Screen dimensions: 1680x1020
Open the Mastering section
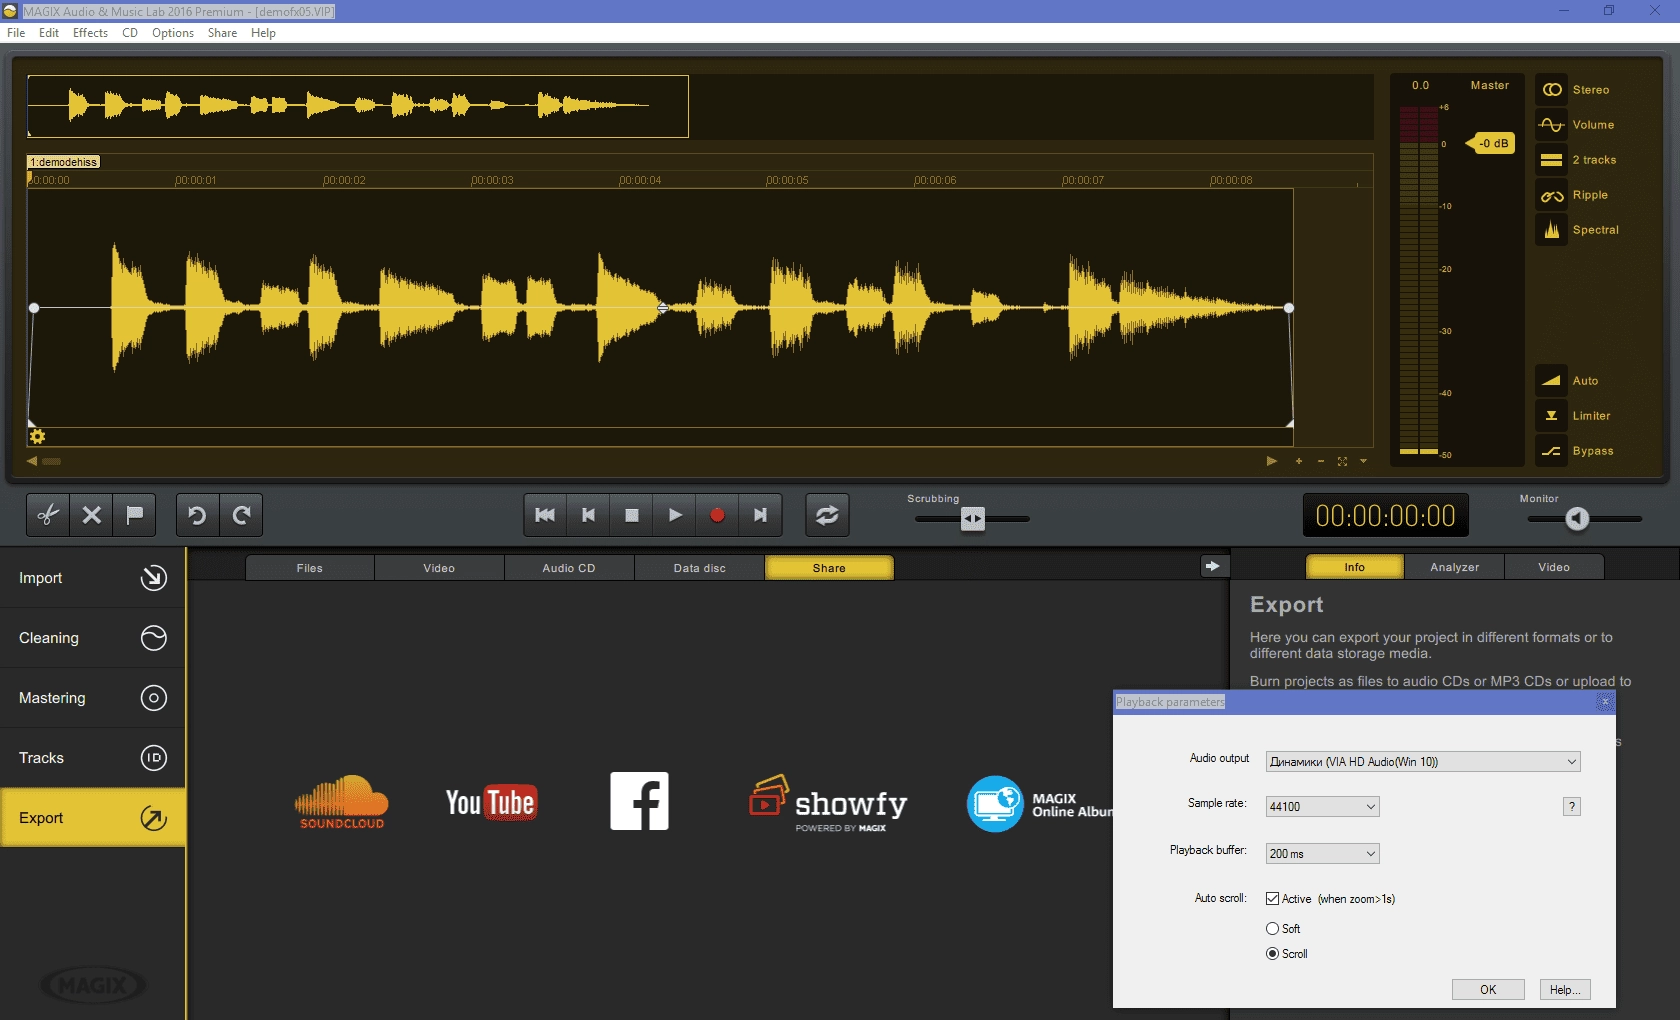[92, 698]
